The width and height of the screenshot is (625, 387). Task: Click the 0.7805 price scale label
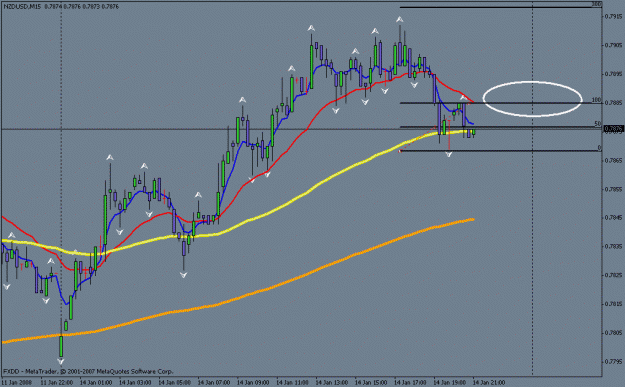(x=613, y=332)
